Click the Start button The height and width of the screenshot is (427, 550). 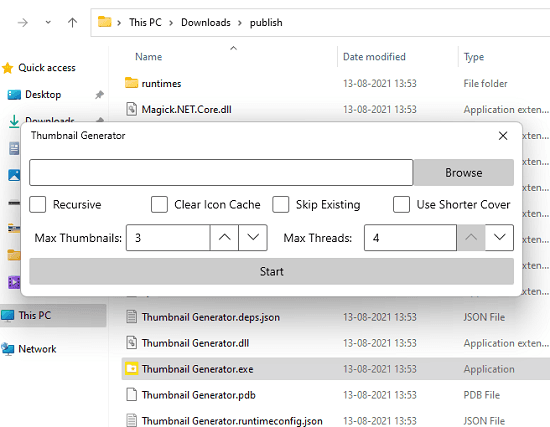[271, 272]
